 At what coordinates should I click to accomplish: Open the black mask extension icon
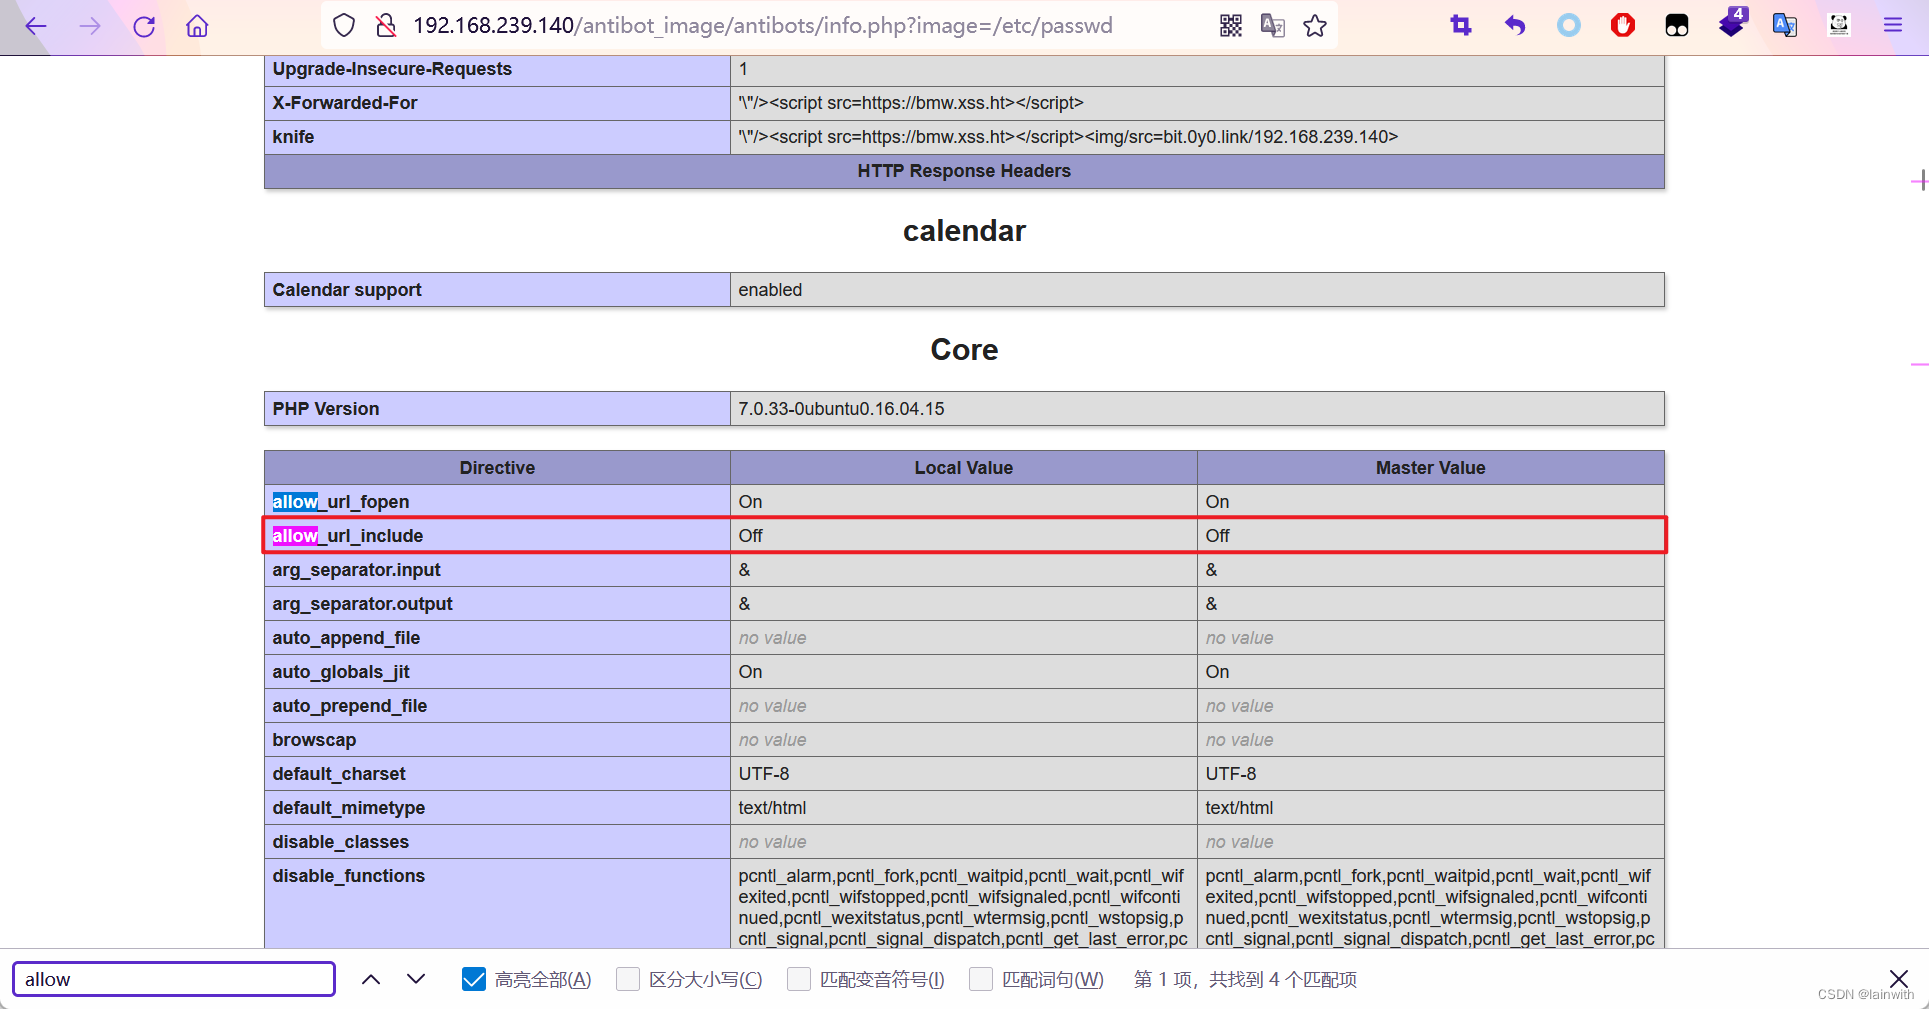pyautogui.click(x=1677, y=26)
